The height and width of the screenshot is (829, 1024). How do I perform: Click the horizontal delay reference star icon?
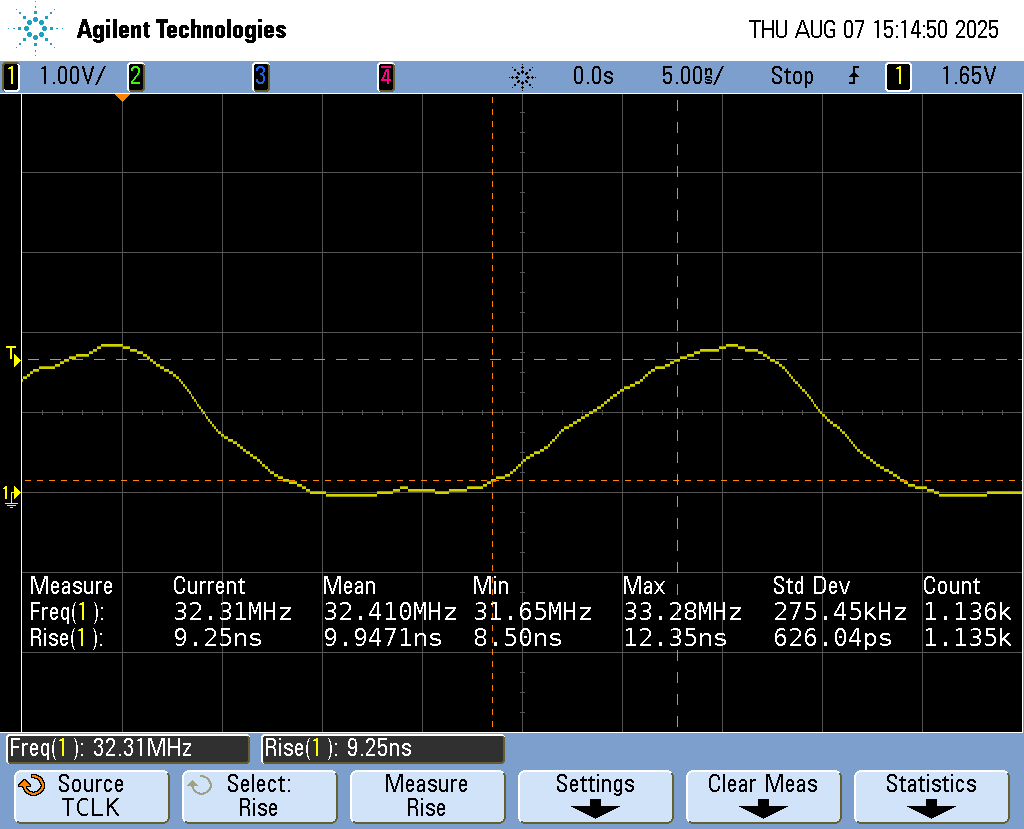pos(522,76)
